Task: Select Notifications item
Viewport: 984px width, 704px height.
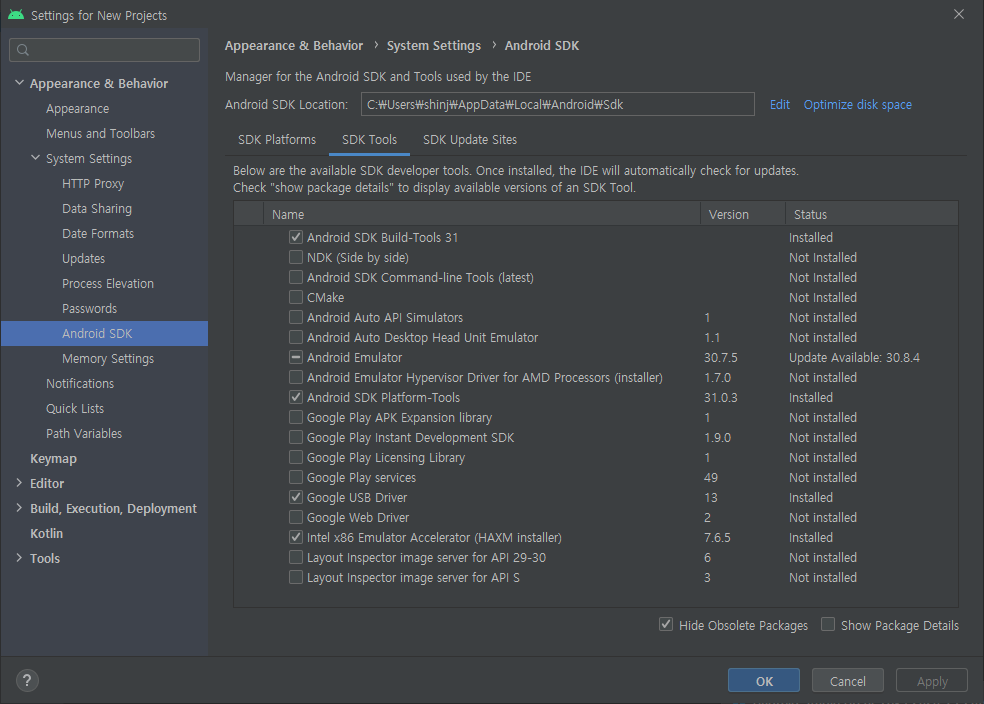Action: pos(80,383)
